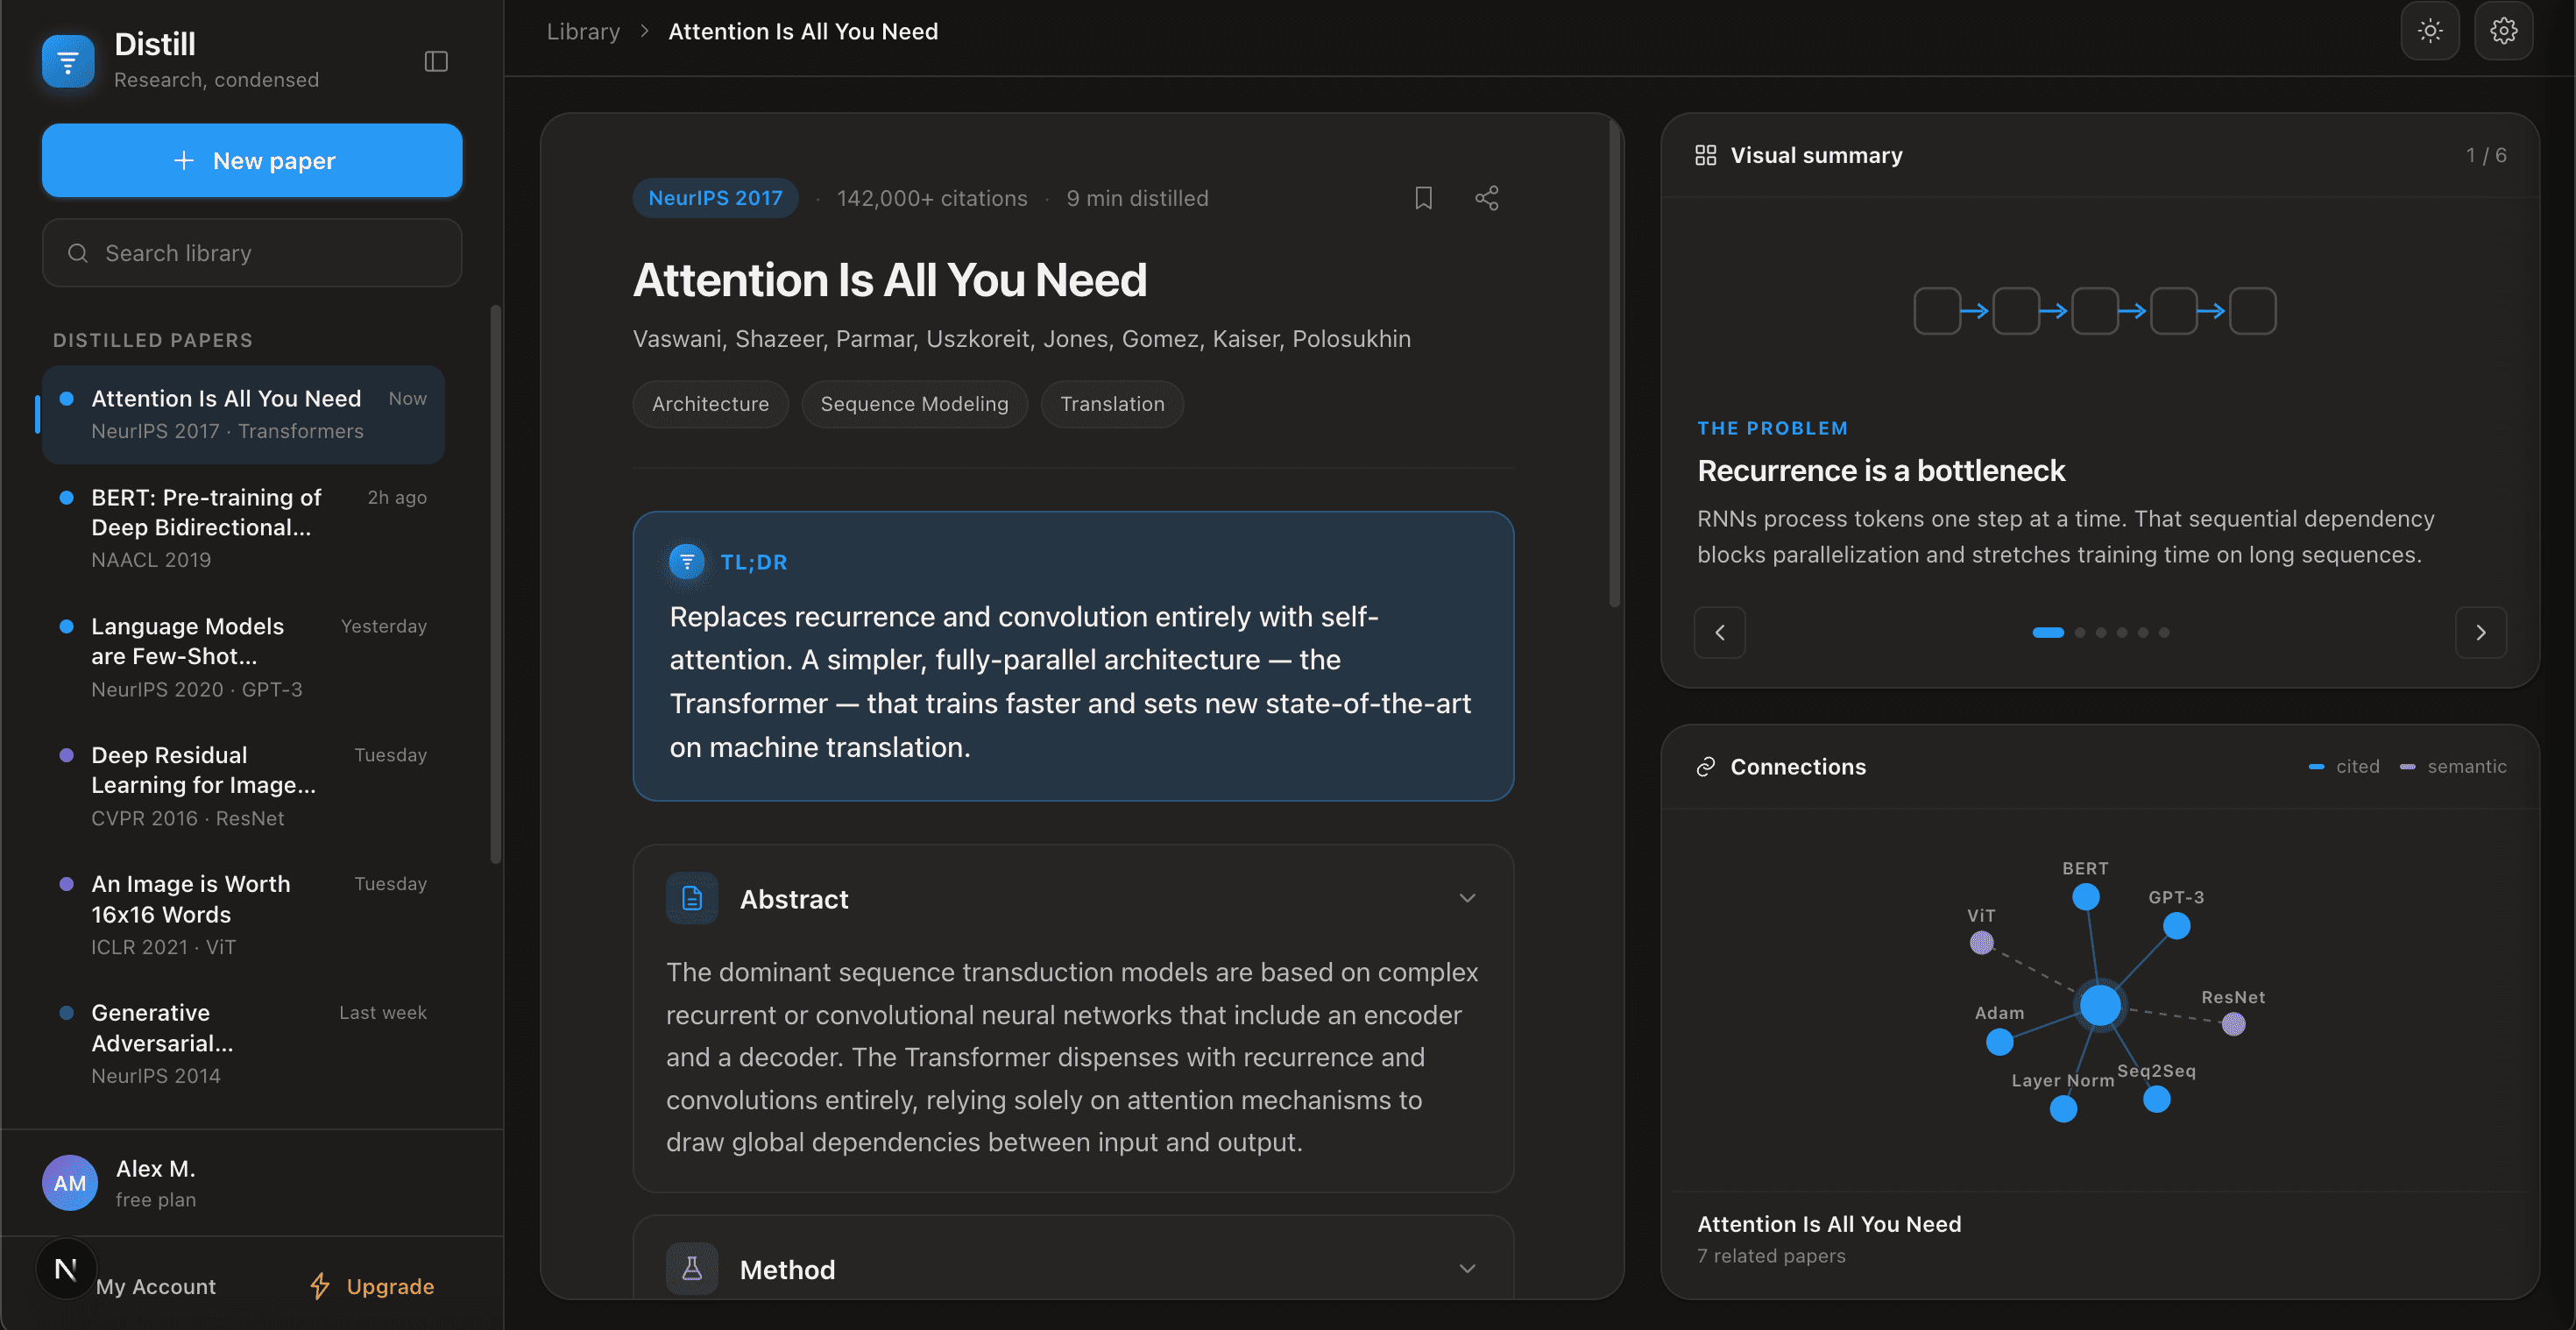The image size is (2576, 1330).
Task: Filter by Sequence Modeling tag
Action: (914, 404)
